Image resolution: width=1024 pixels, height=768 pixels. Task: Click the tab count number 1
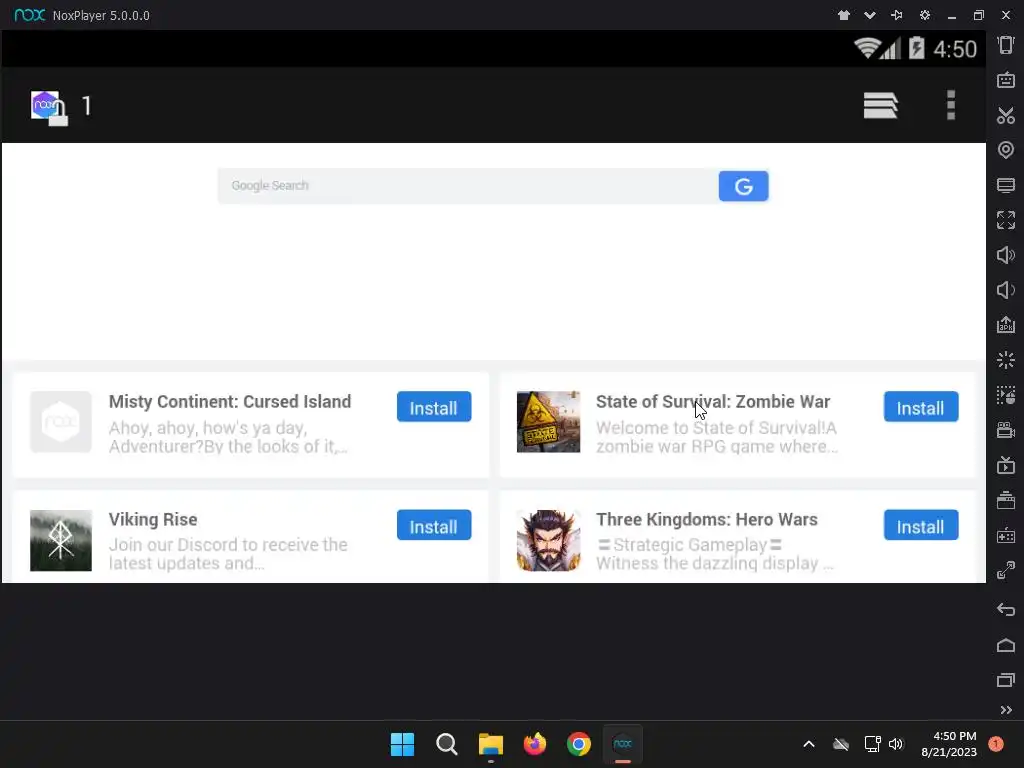click(x=87, y=106)
